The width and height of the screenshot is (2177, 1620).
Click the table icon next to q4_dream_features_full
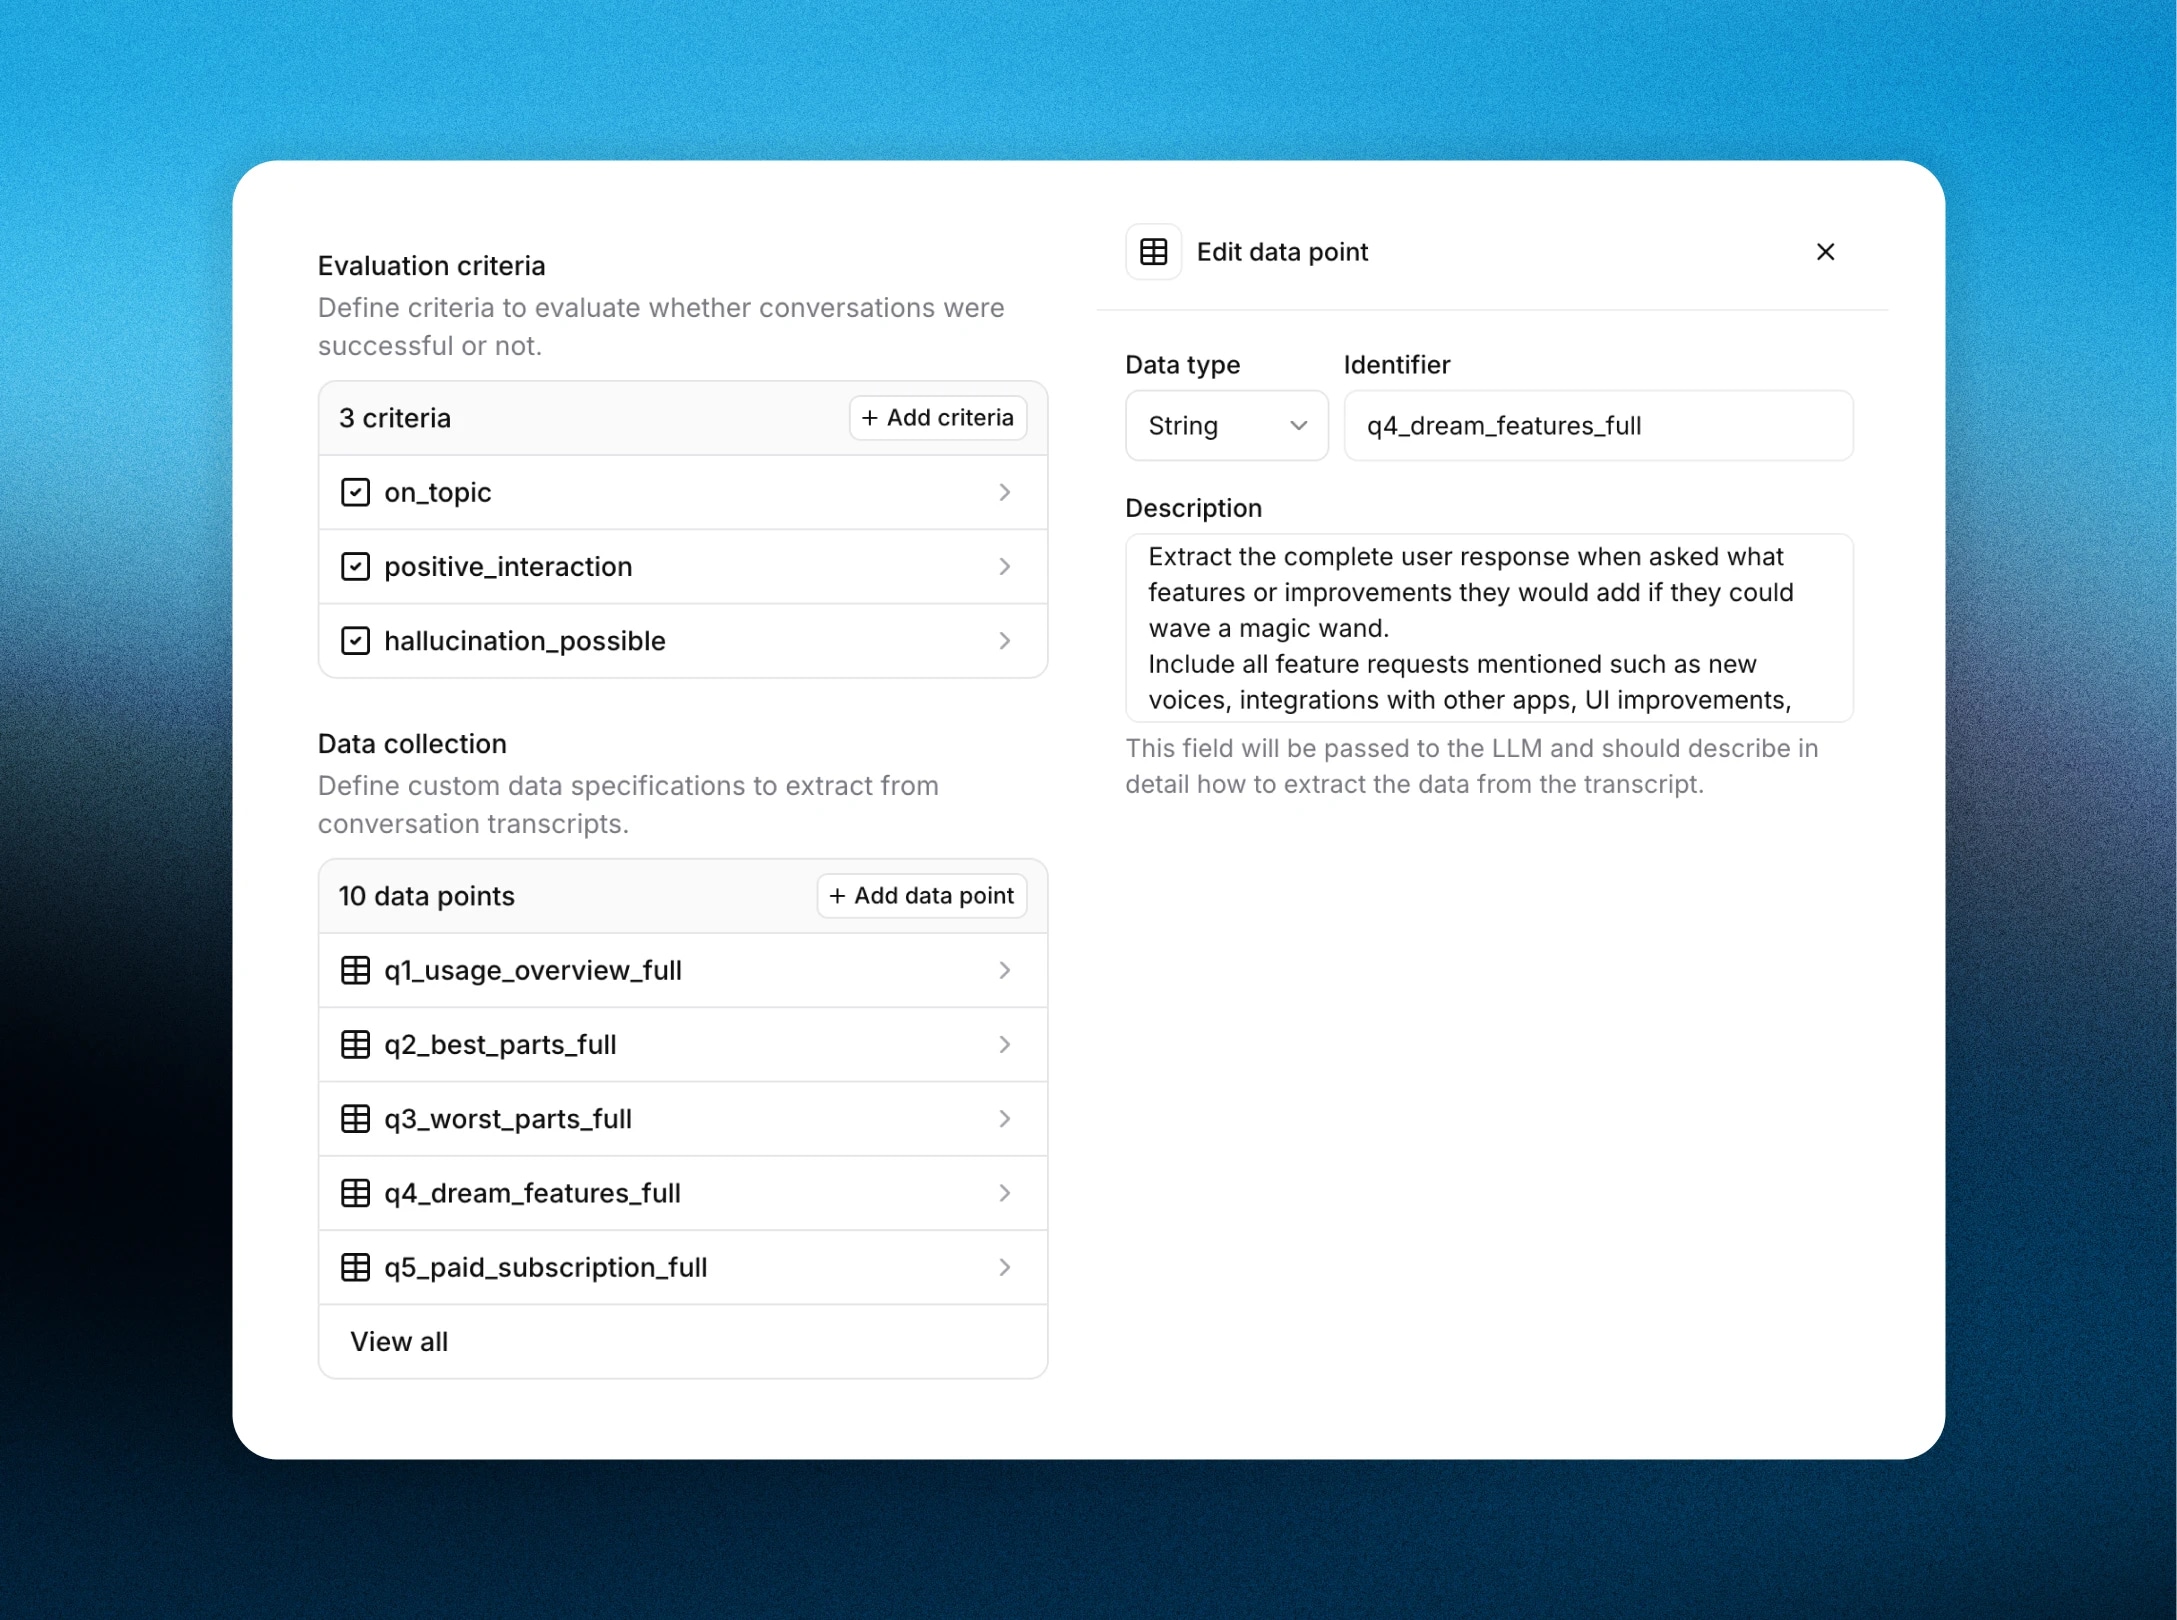(357, 1193)
